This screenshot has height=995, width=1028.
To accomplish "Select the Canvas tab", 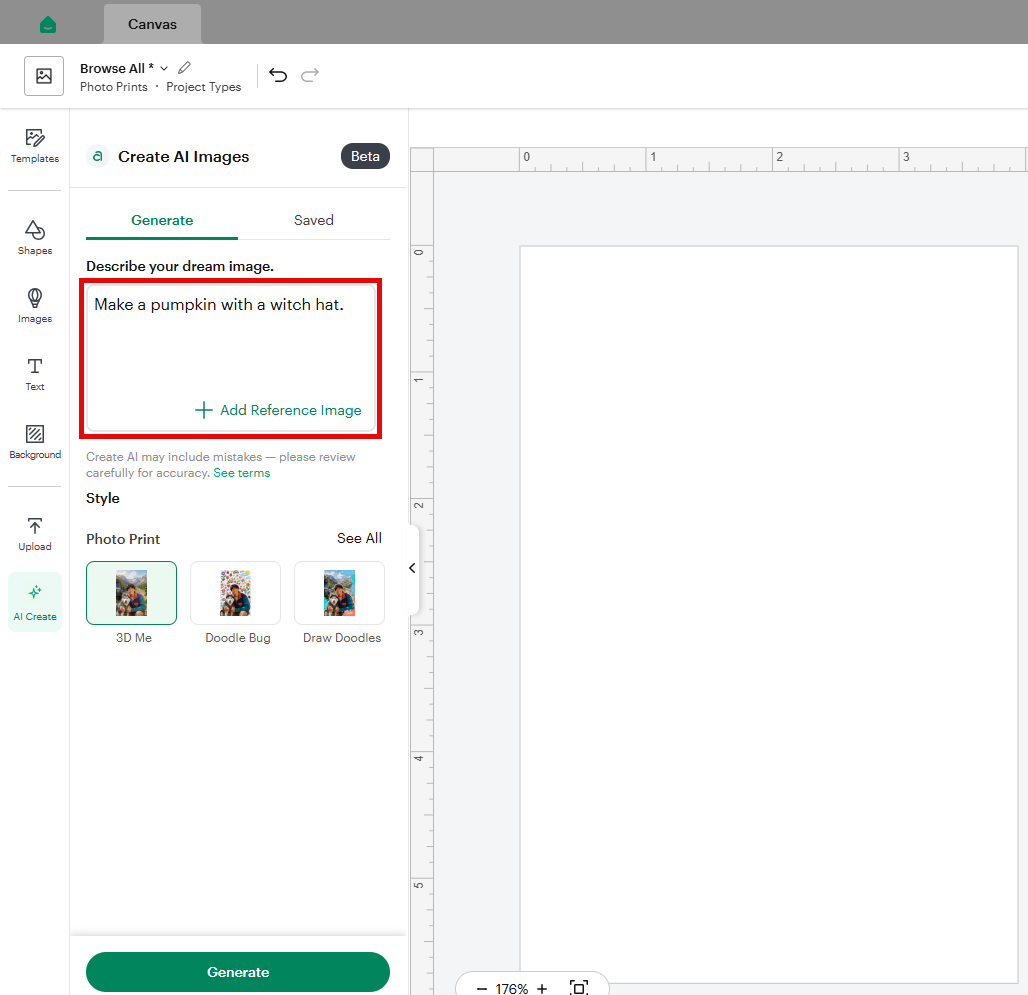I will click(x=152, y=24).
